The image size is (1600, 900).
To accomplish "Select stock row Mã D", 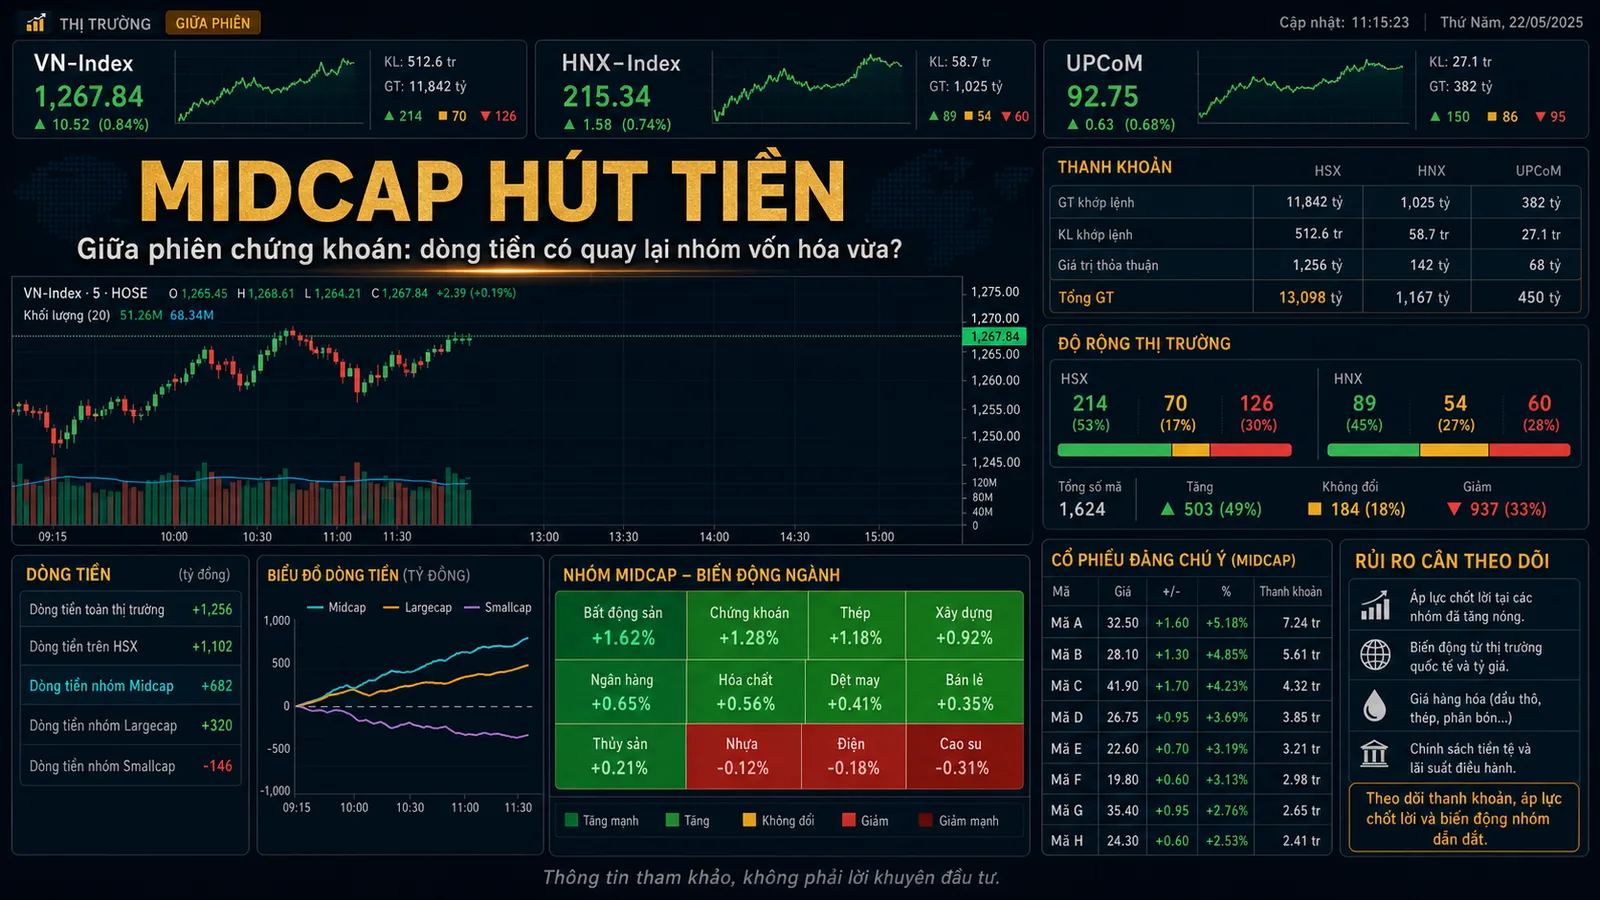I will pos(1186,717).
